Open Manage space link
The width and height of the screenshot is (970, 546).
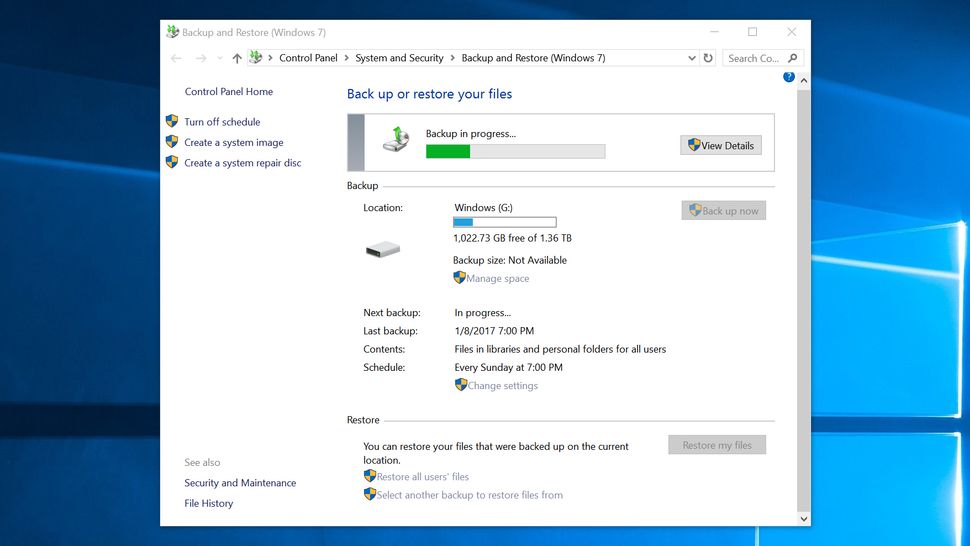pyautogui.click(x=497, y=279)
